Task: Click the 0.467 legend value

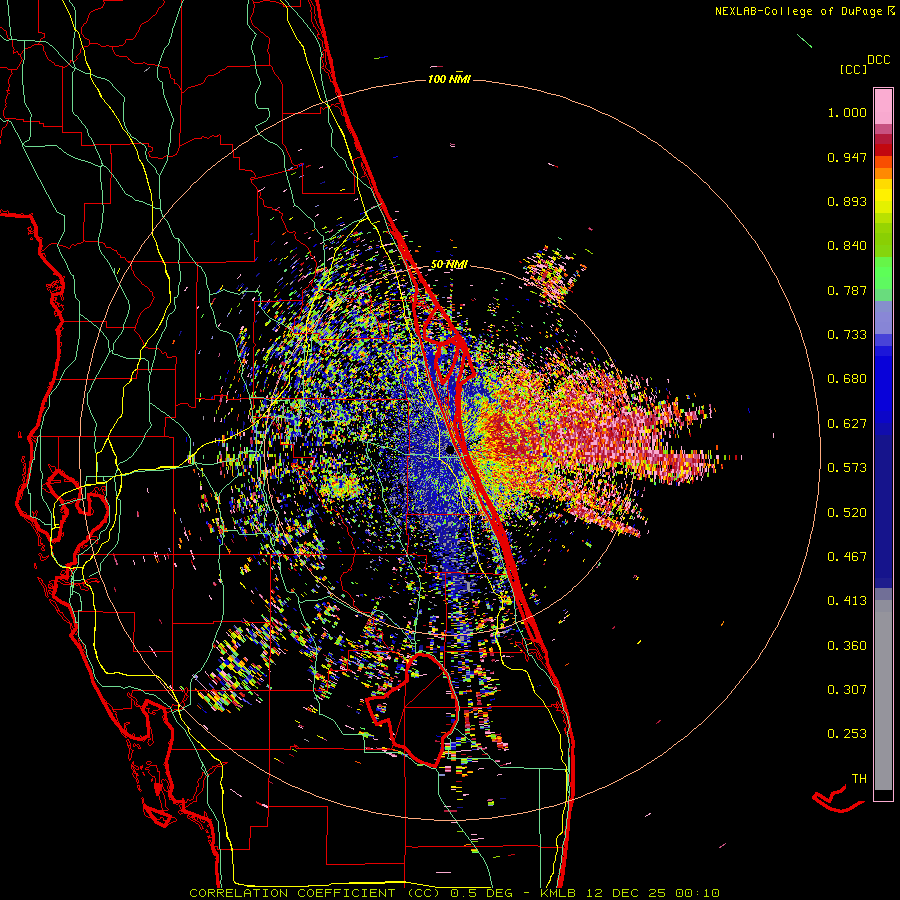Action: [847, 557]
